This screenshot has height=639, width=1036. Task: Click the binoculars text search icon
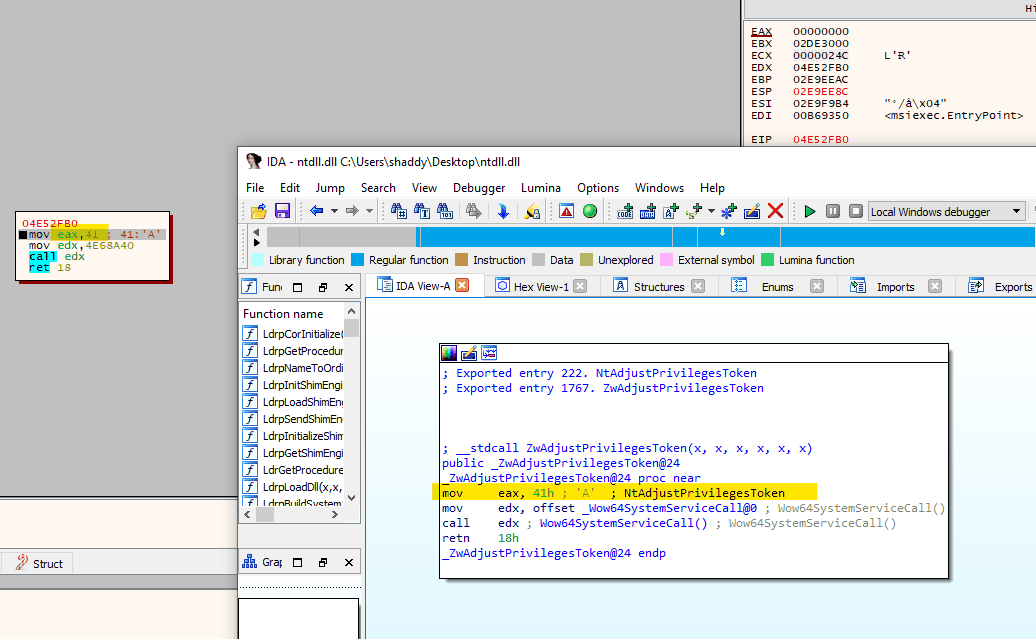tap(422, 211)
